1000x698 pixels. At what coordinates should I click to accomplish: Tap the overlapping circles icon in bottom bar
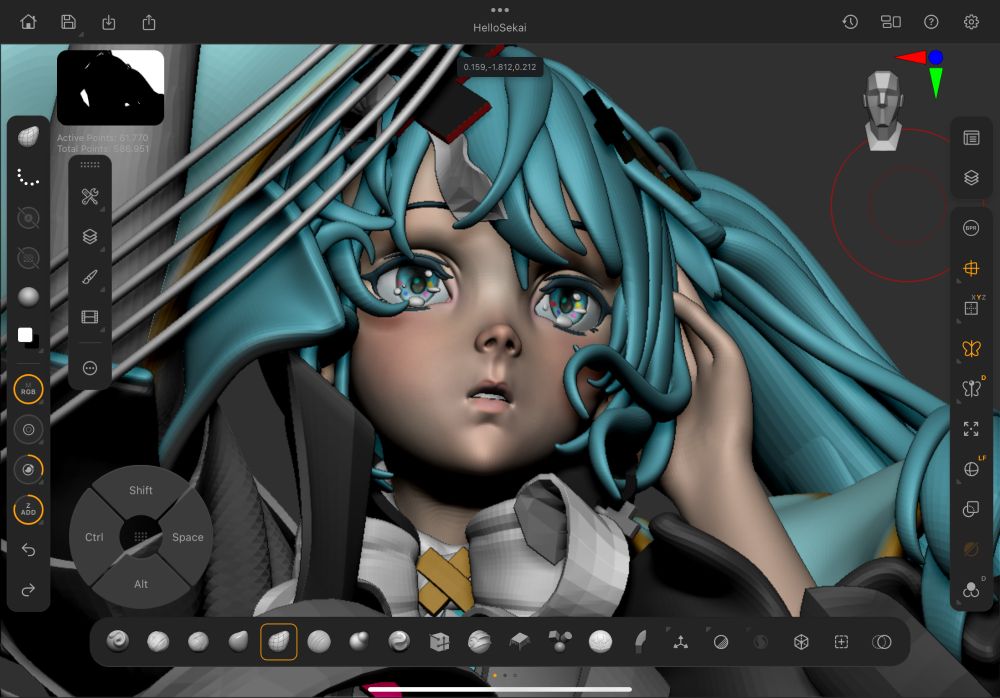[x=881, y=642]
